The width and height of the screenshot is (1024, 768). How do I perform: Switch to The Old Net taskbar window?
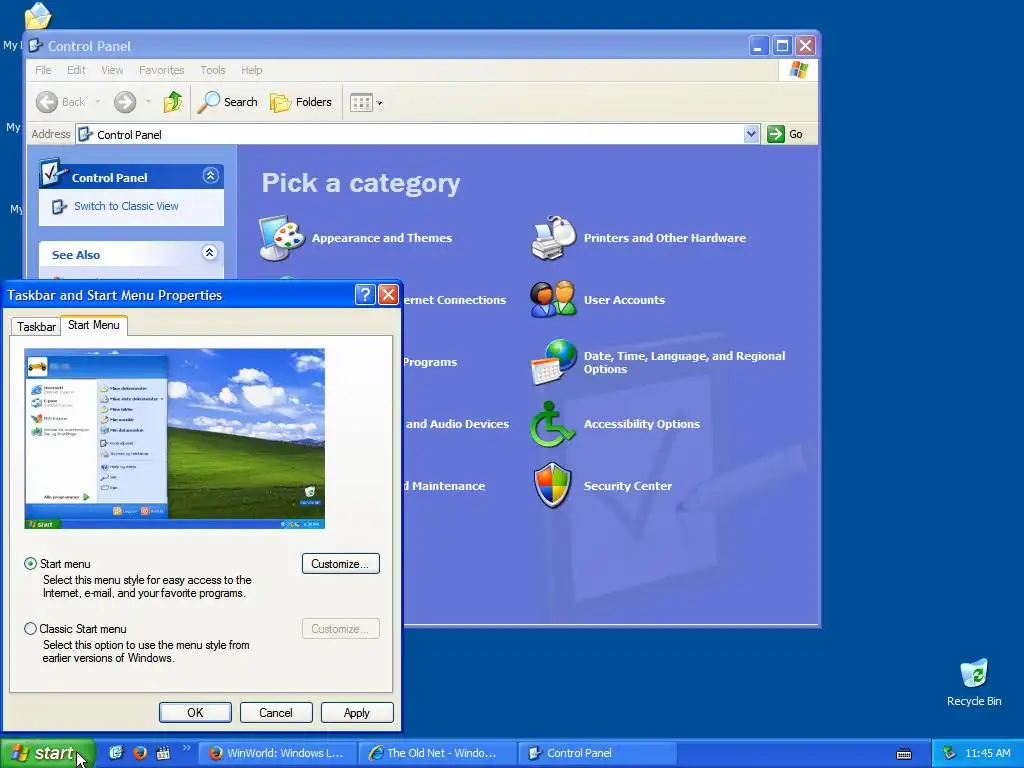pos(438,753)
